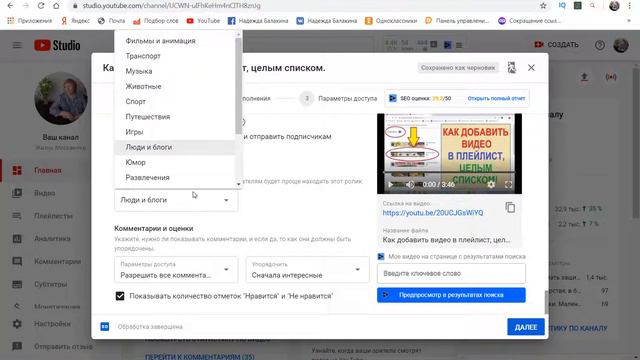
Task: Open video preview settings gear
Action: pyautogui.click(x=491, y=185)
